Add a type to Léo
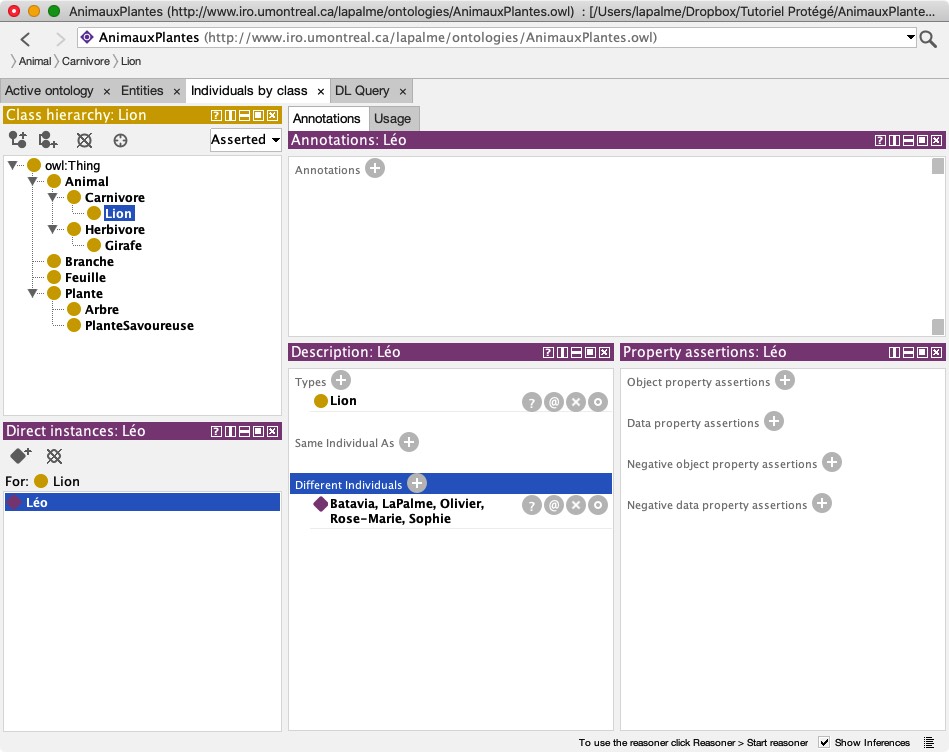The height and width of the screenshot is (752, 949). pos(341,380)
